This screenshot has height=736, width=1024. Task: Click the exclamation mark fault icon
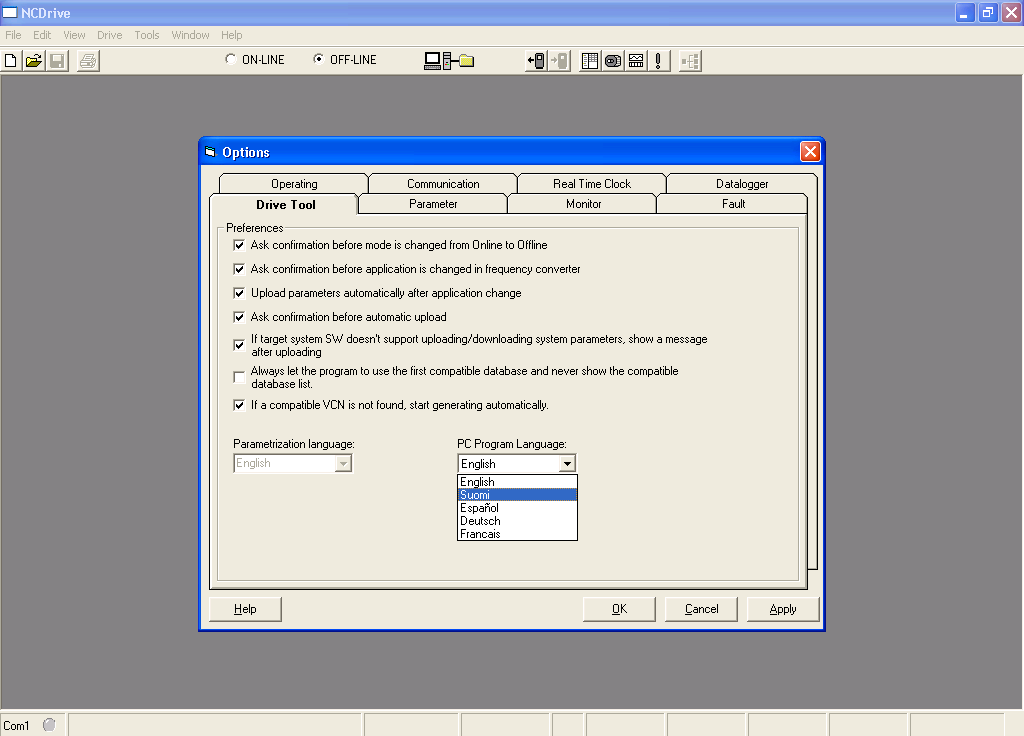[x=658, y=61]
